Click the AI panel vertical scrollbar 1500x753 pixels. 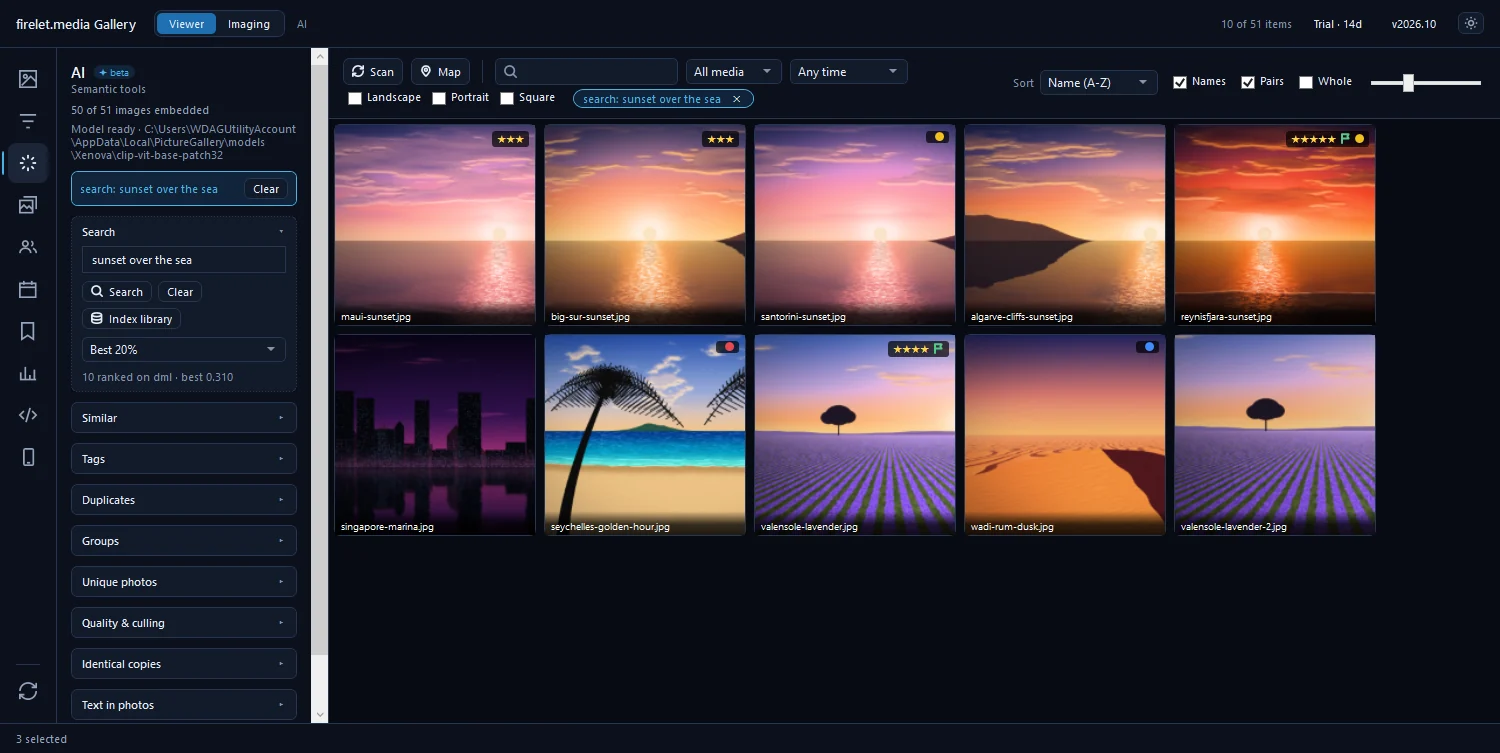coord(320,358)
